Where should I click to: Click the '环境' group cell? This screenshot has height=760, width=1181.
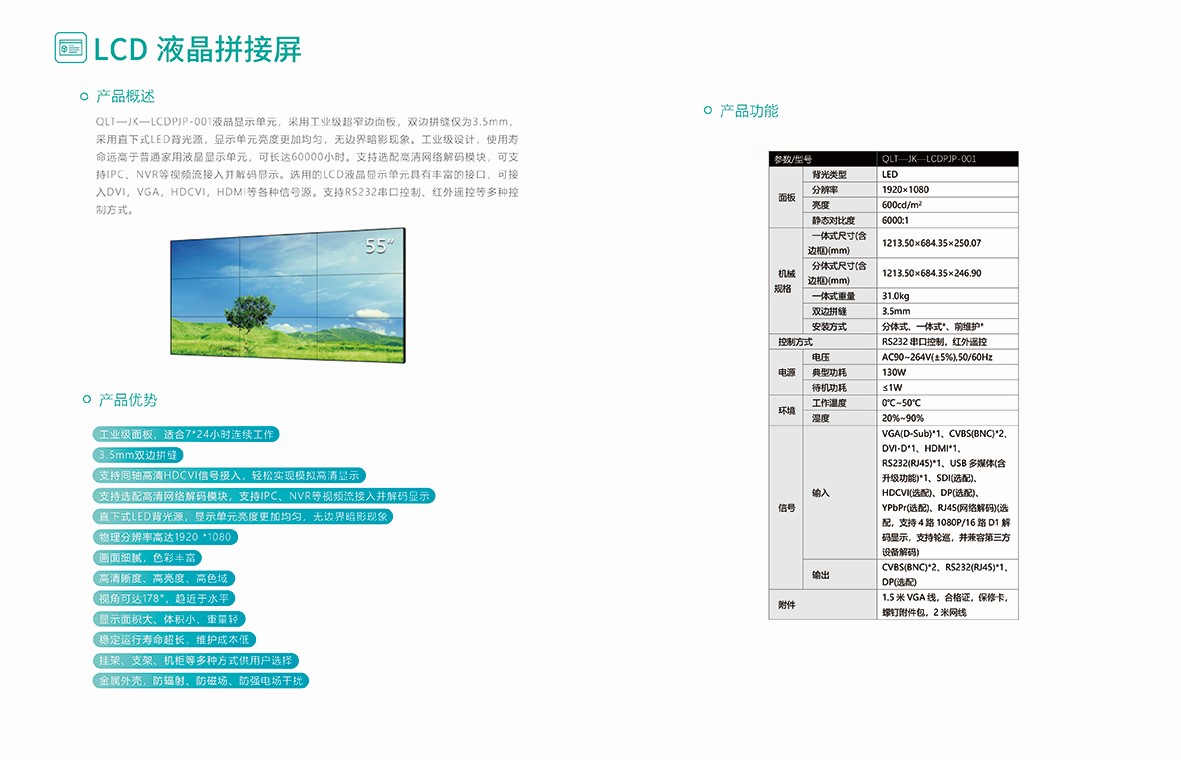(786, 411)
